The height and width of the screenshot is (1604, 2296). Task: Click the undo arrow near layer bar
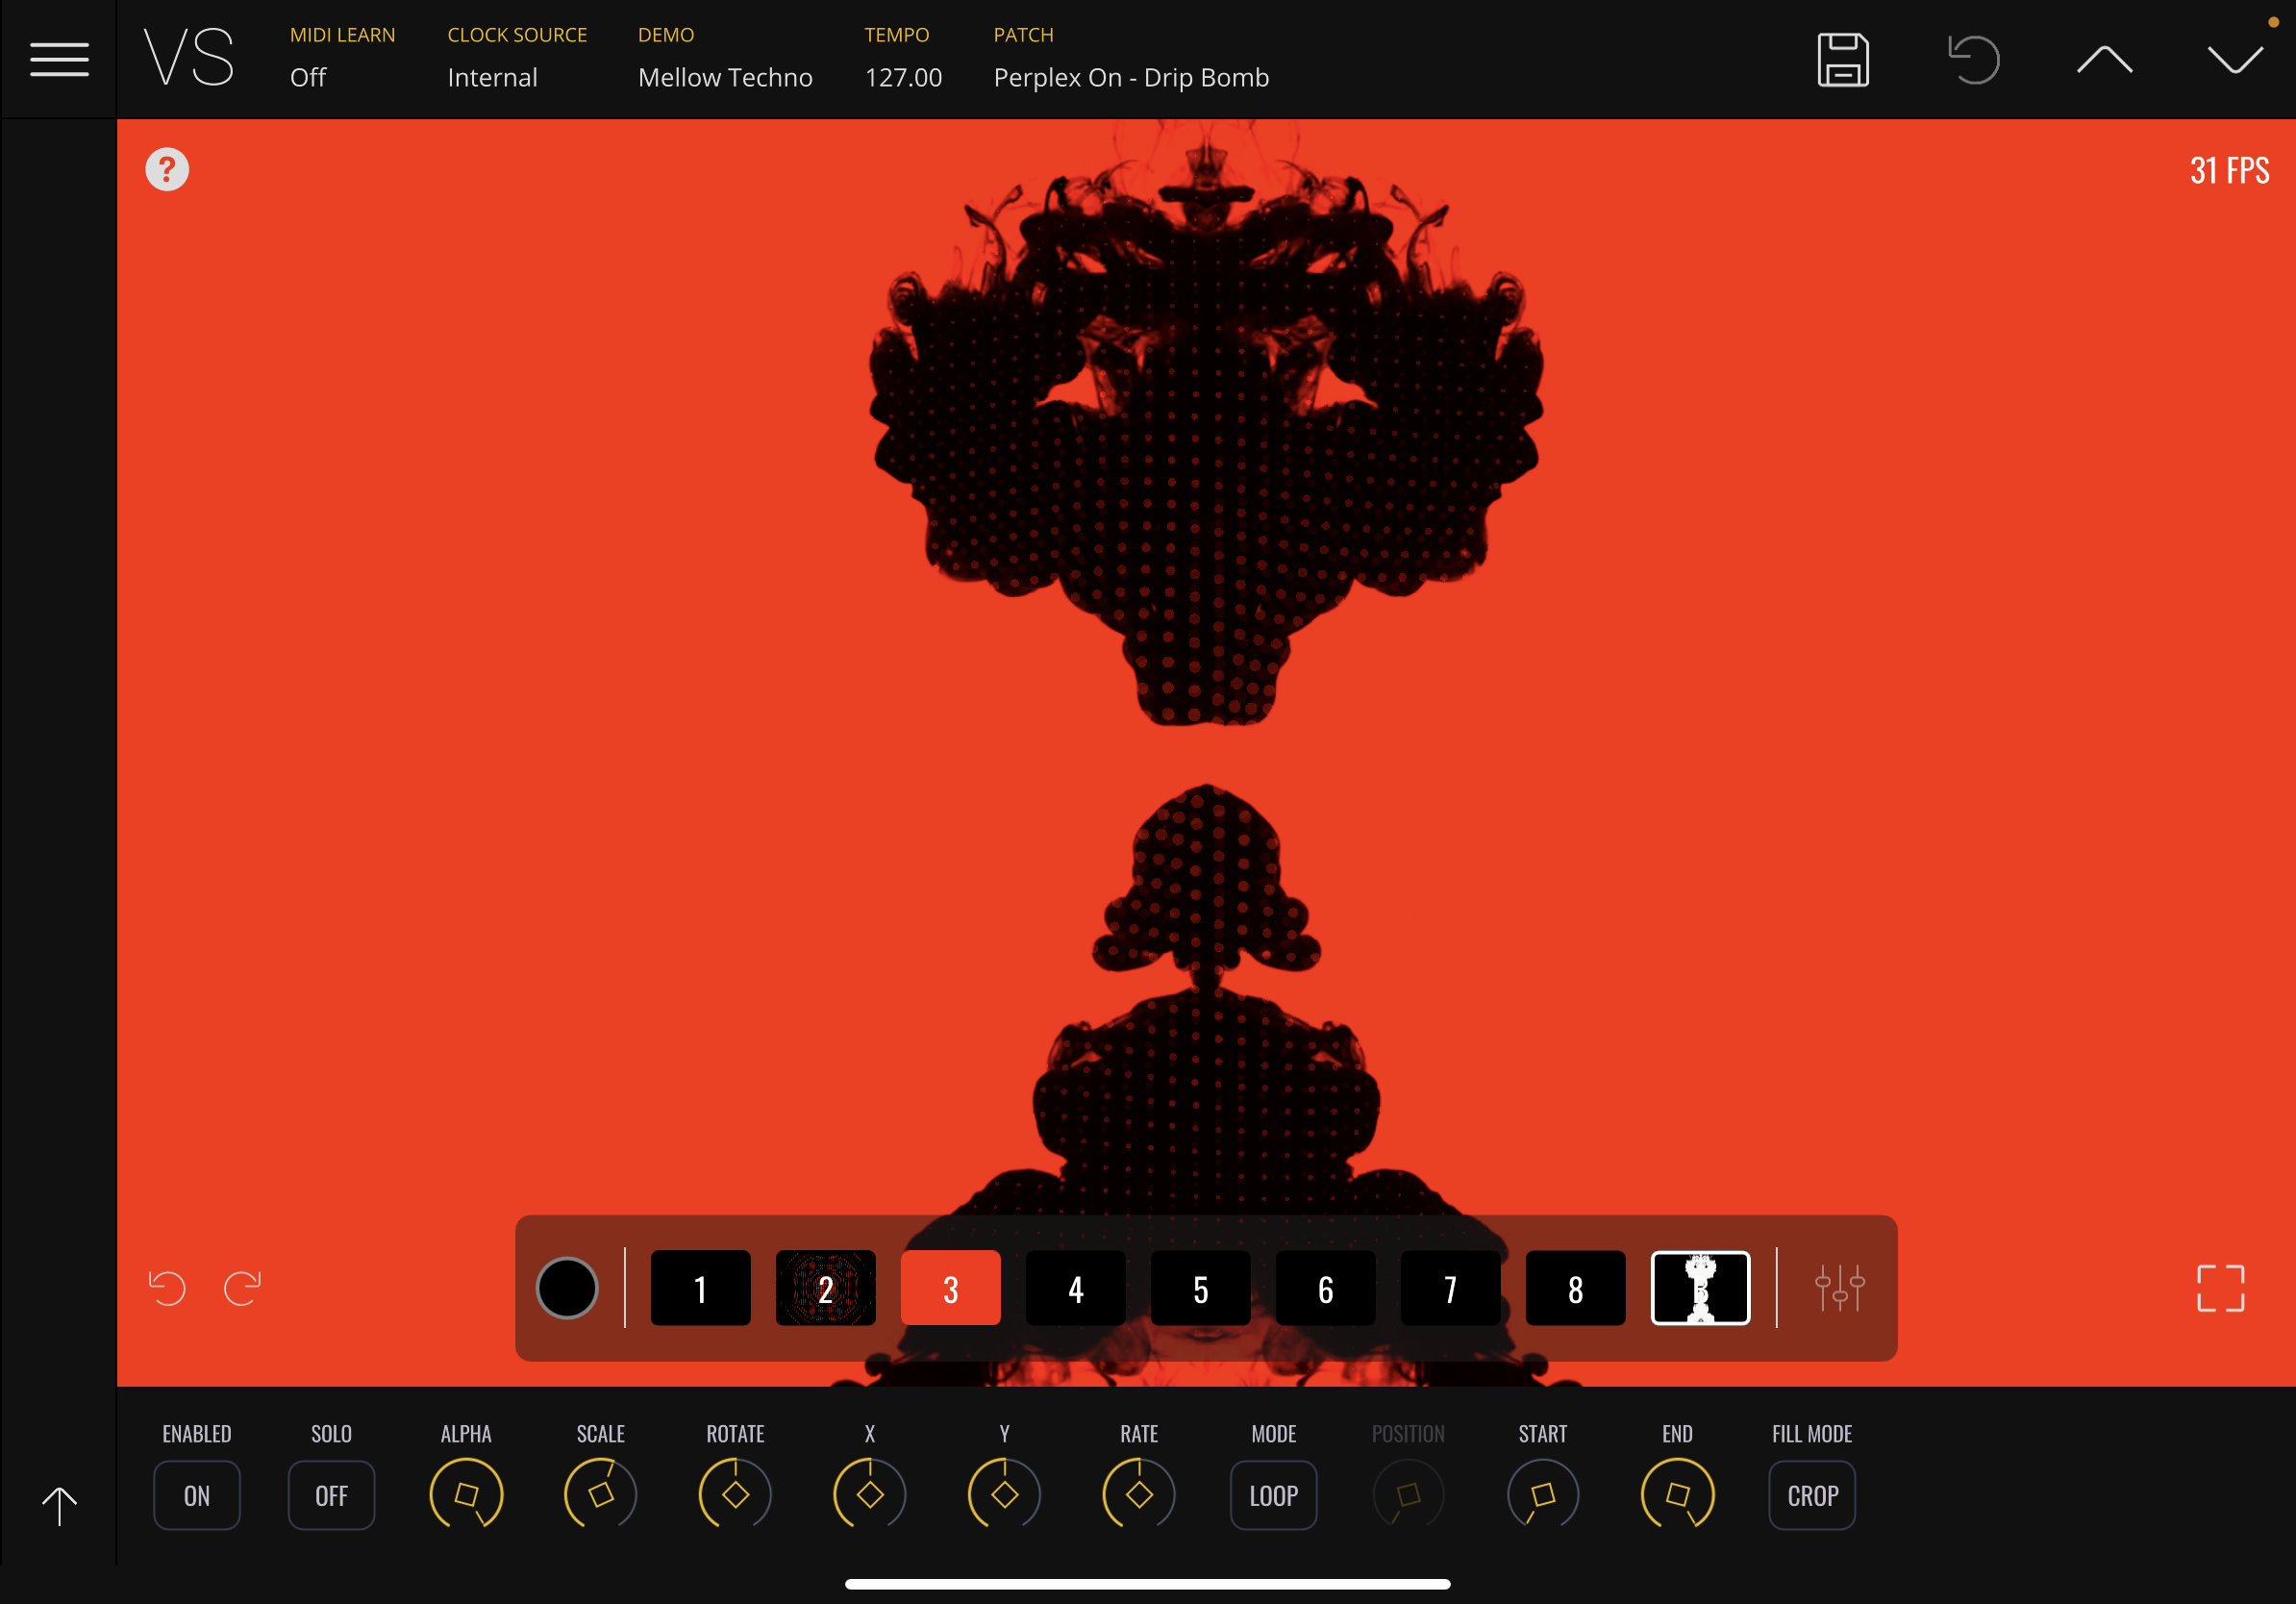167,1288
